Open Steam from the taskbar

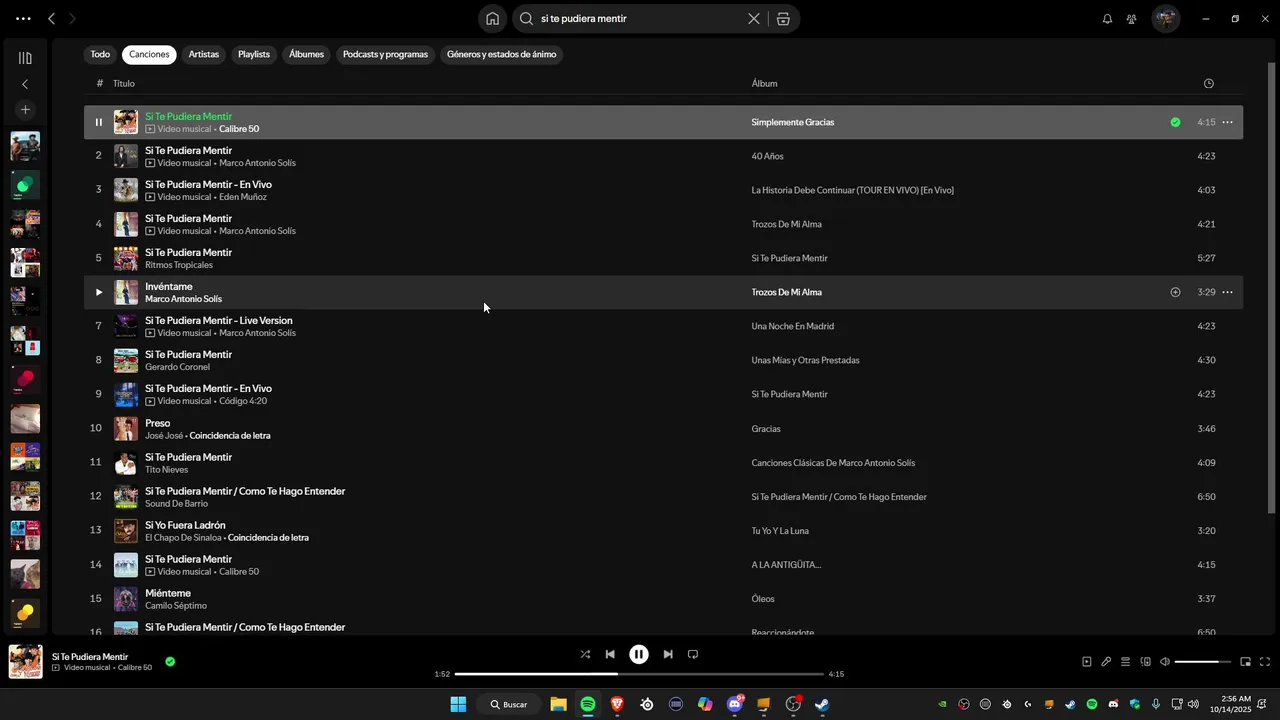822,704
